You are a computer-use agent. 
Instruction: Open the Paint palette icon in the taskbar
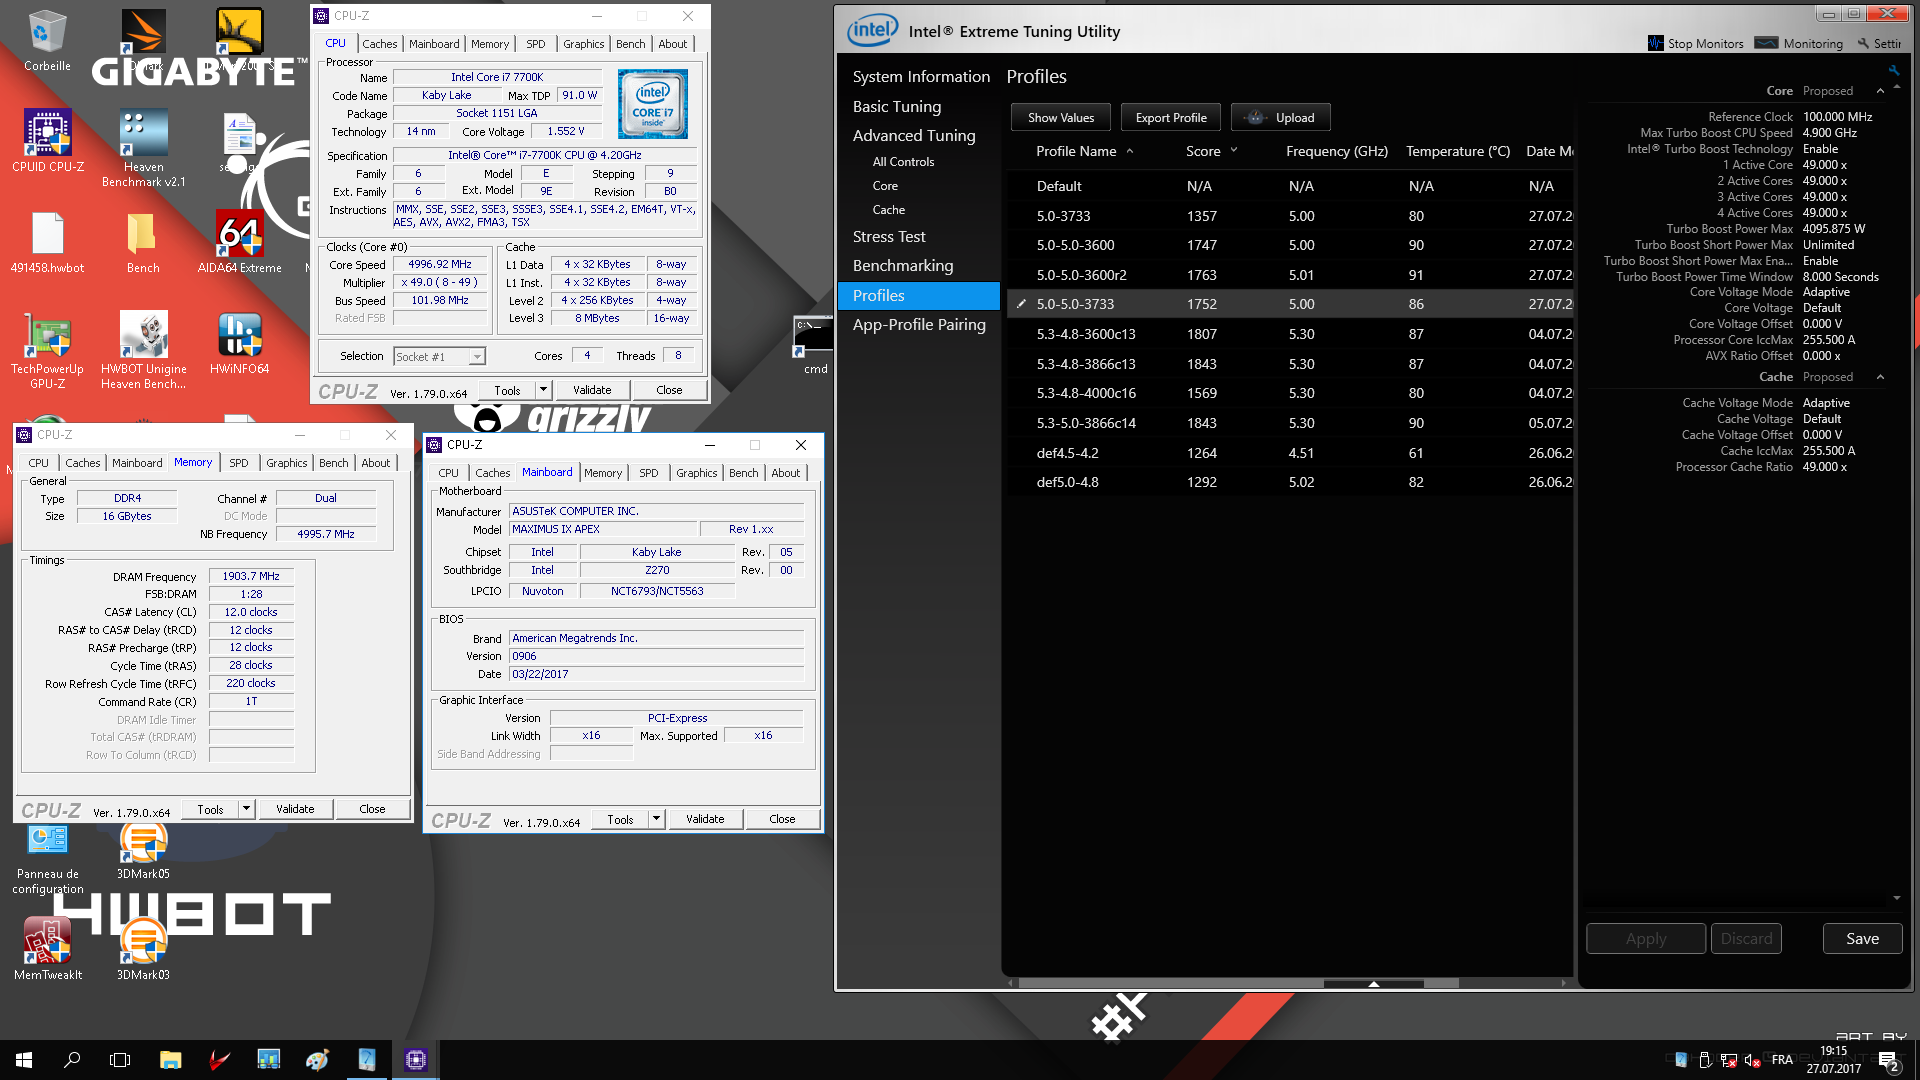tap(318, 1060)
